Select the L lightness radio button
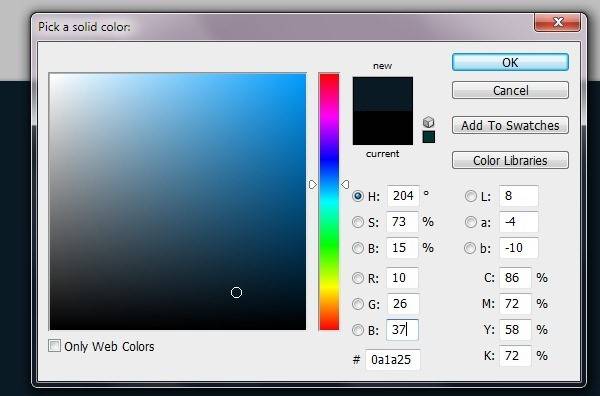This screenshot has width=600, height=396. [471, 196]
